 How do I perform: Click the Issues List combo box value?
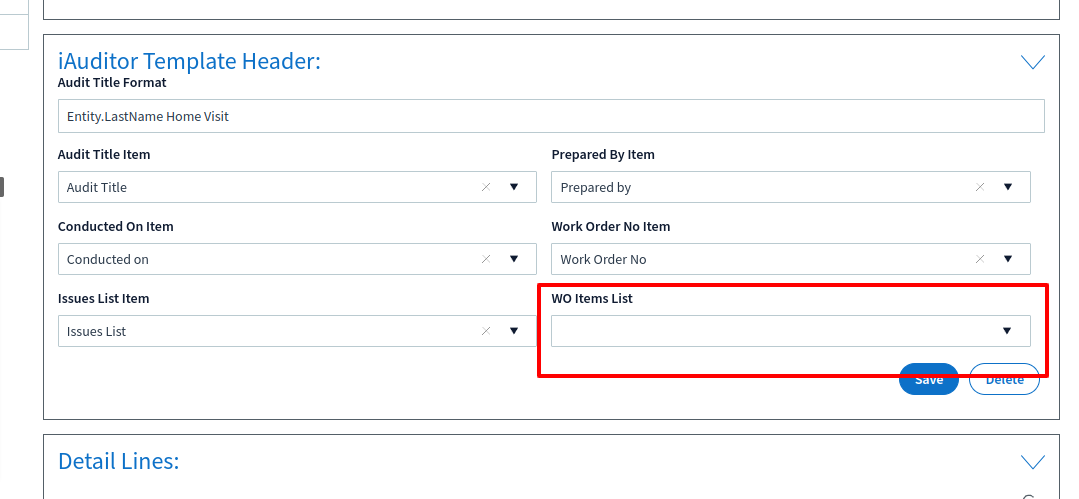point(96,332)
